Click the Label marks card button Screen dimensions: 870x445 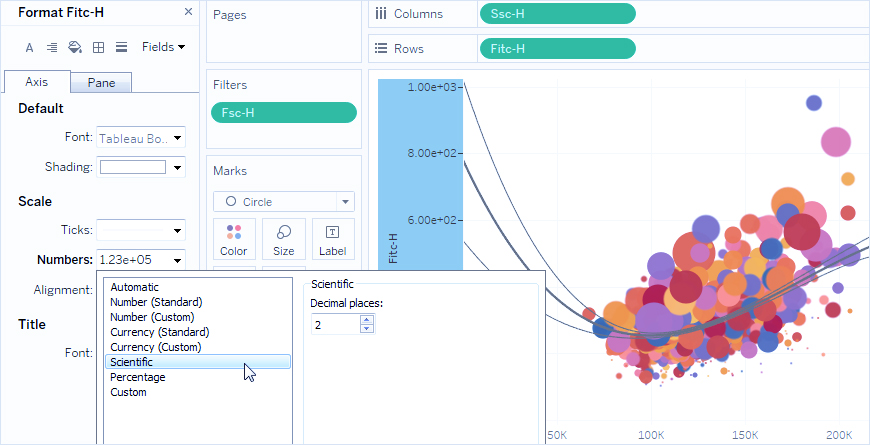click(333, 238)
